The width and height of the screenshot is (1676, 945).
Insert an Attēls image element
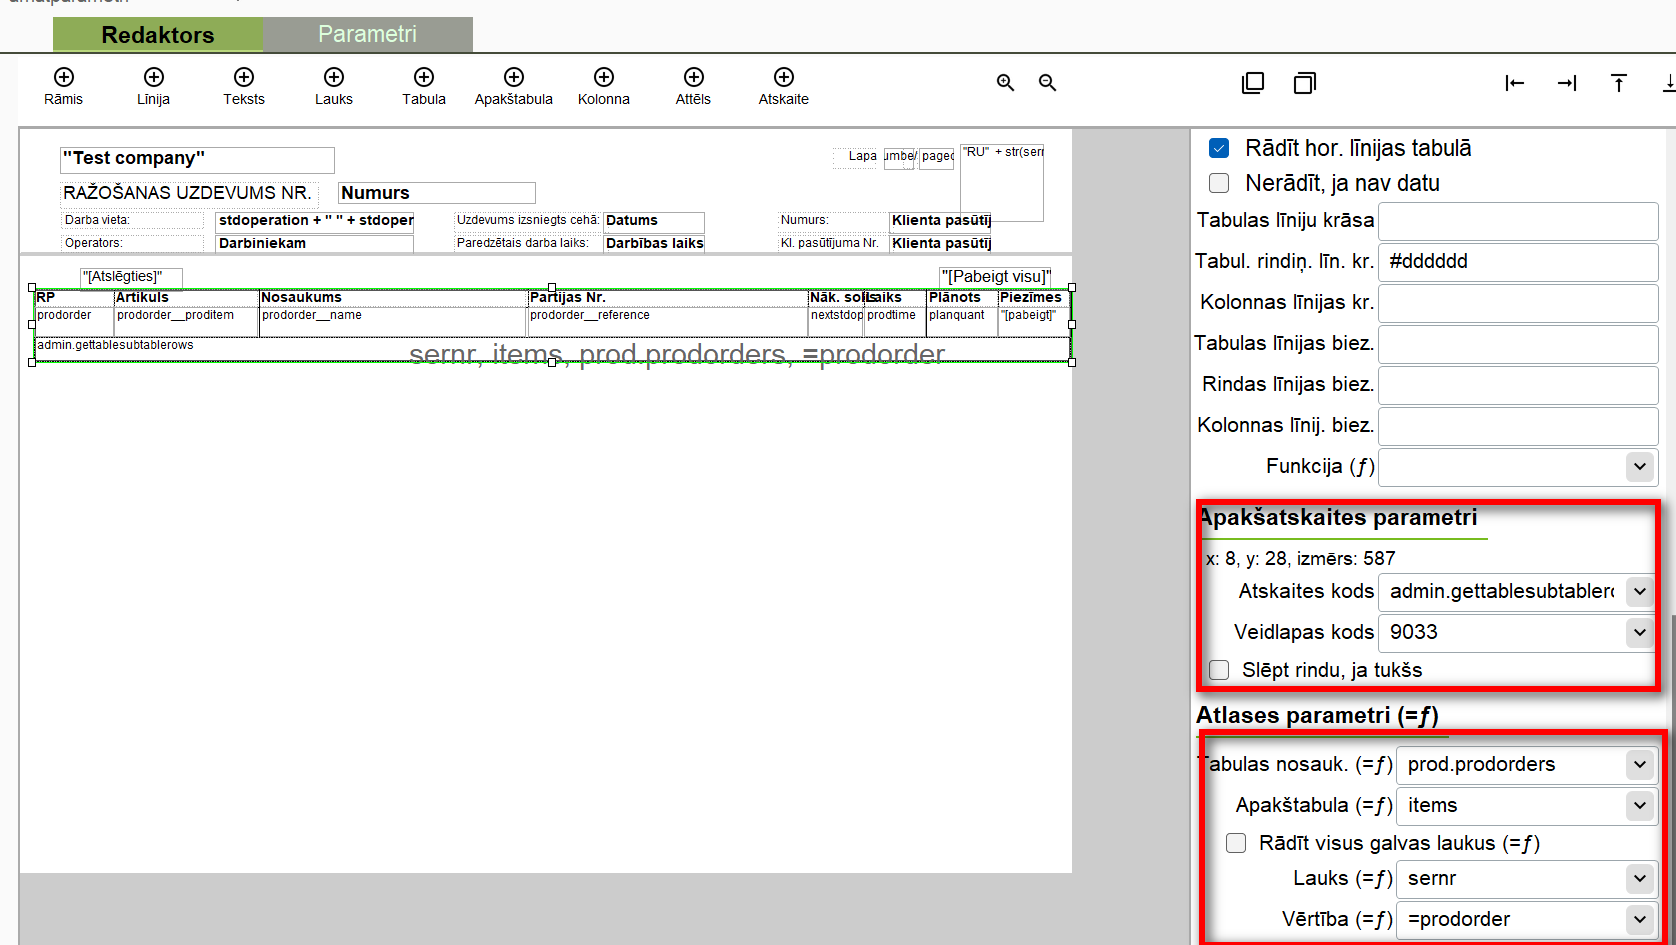tap(694, 86)
